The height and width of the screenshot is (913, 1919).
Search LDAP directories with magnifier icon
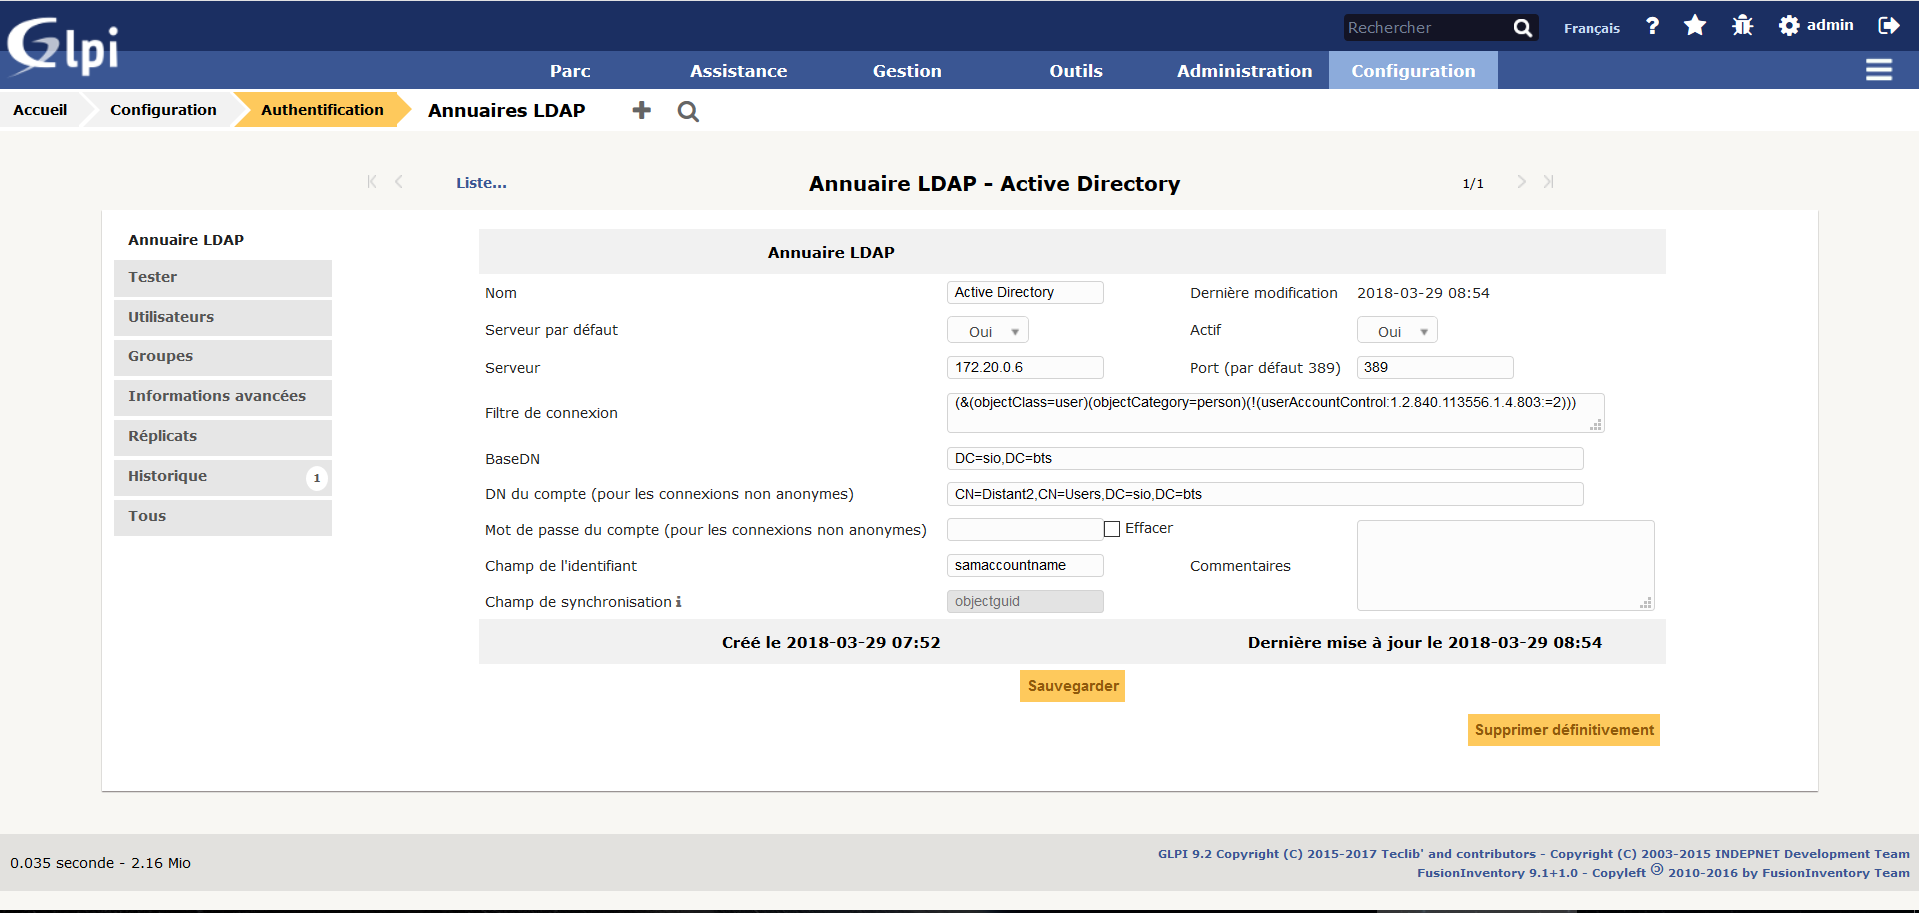point(688,111)
